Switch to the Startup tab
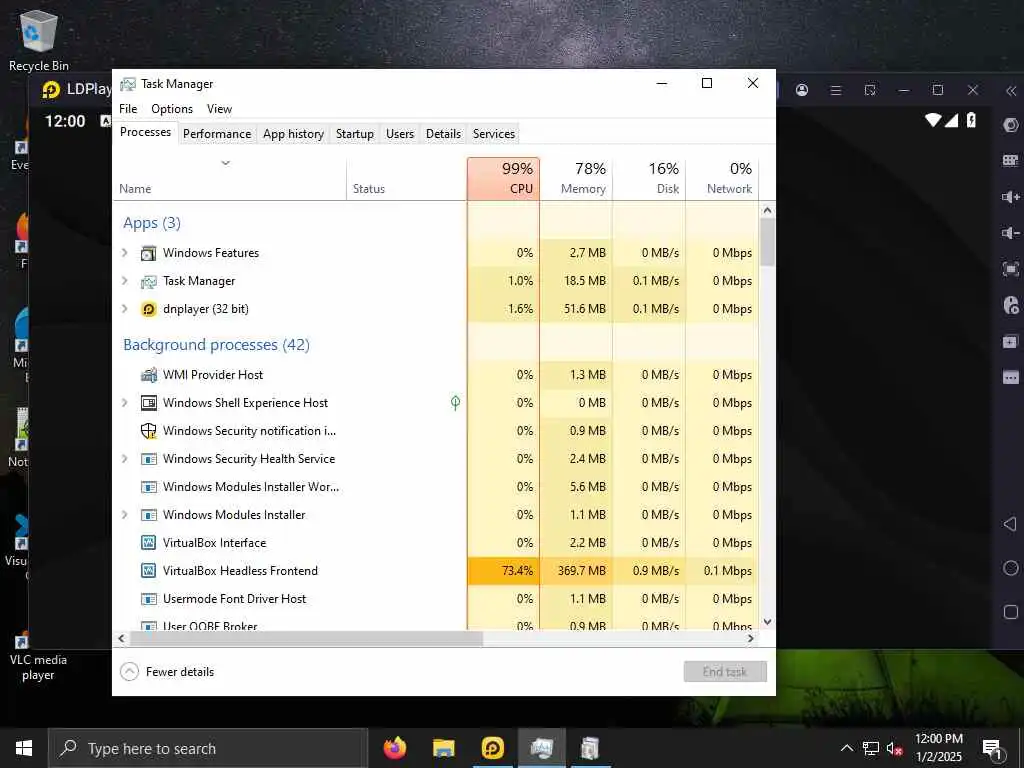Viewport: 1024px width, 768px height. [355, 134]
